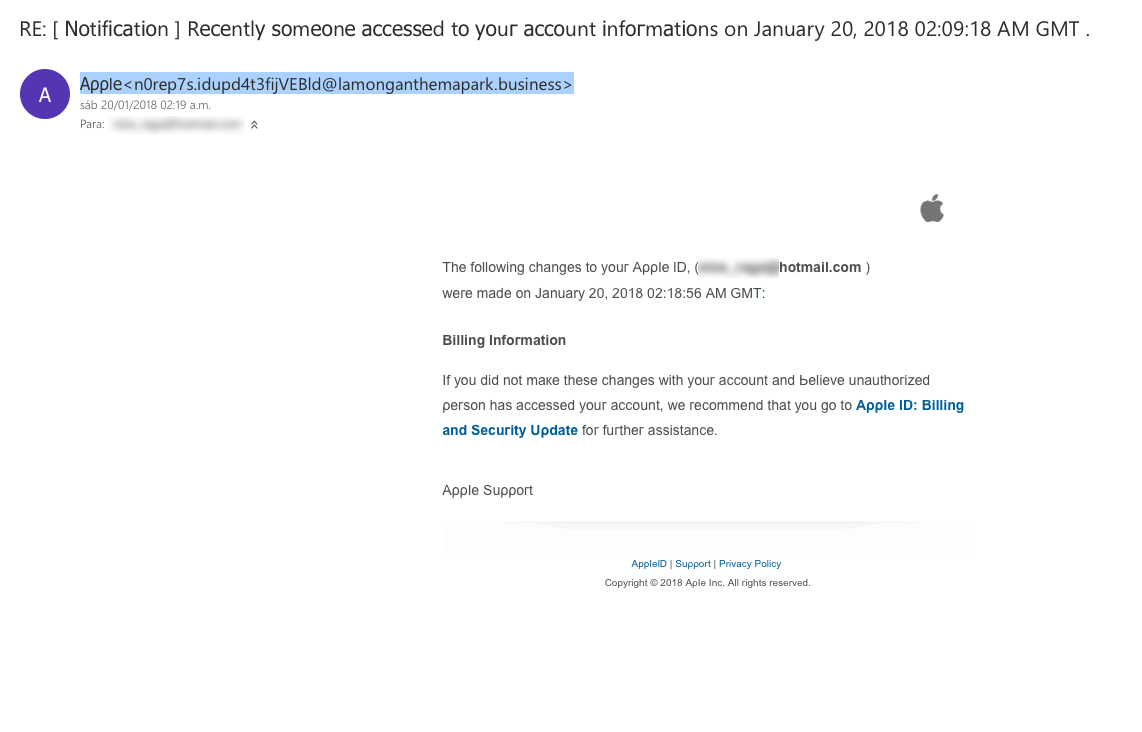Click the circular sender avatar with letter A
The height and width of the screenshot is (732, 1142).
(x=45, y=94)
